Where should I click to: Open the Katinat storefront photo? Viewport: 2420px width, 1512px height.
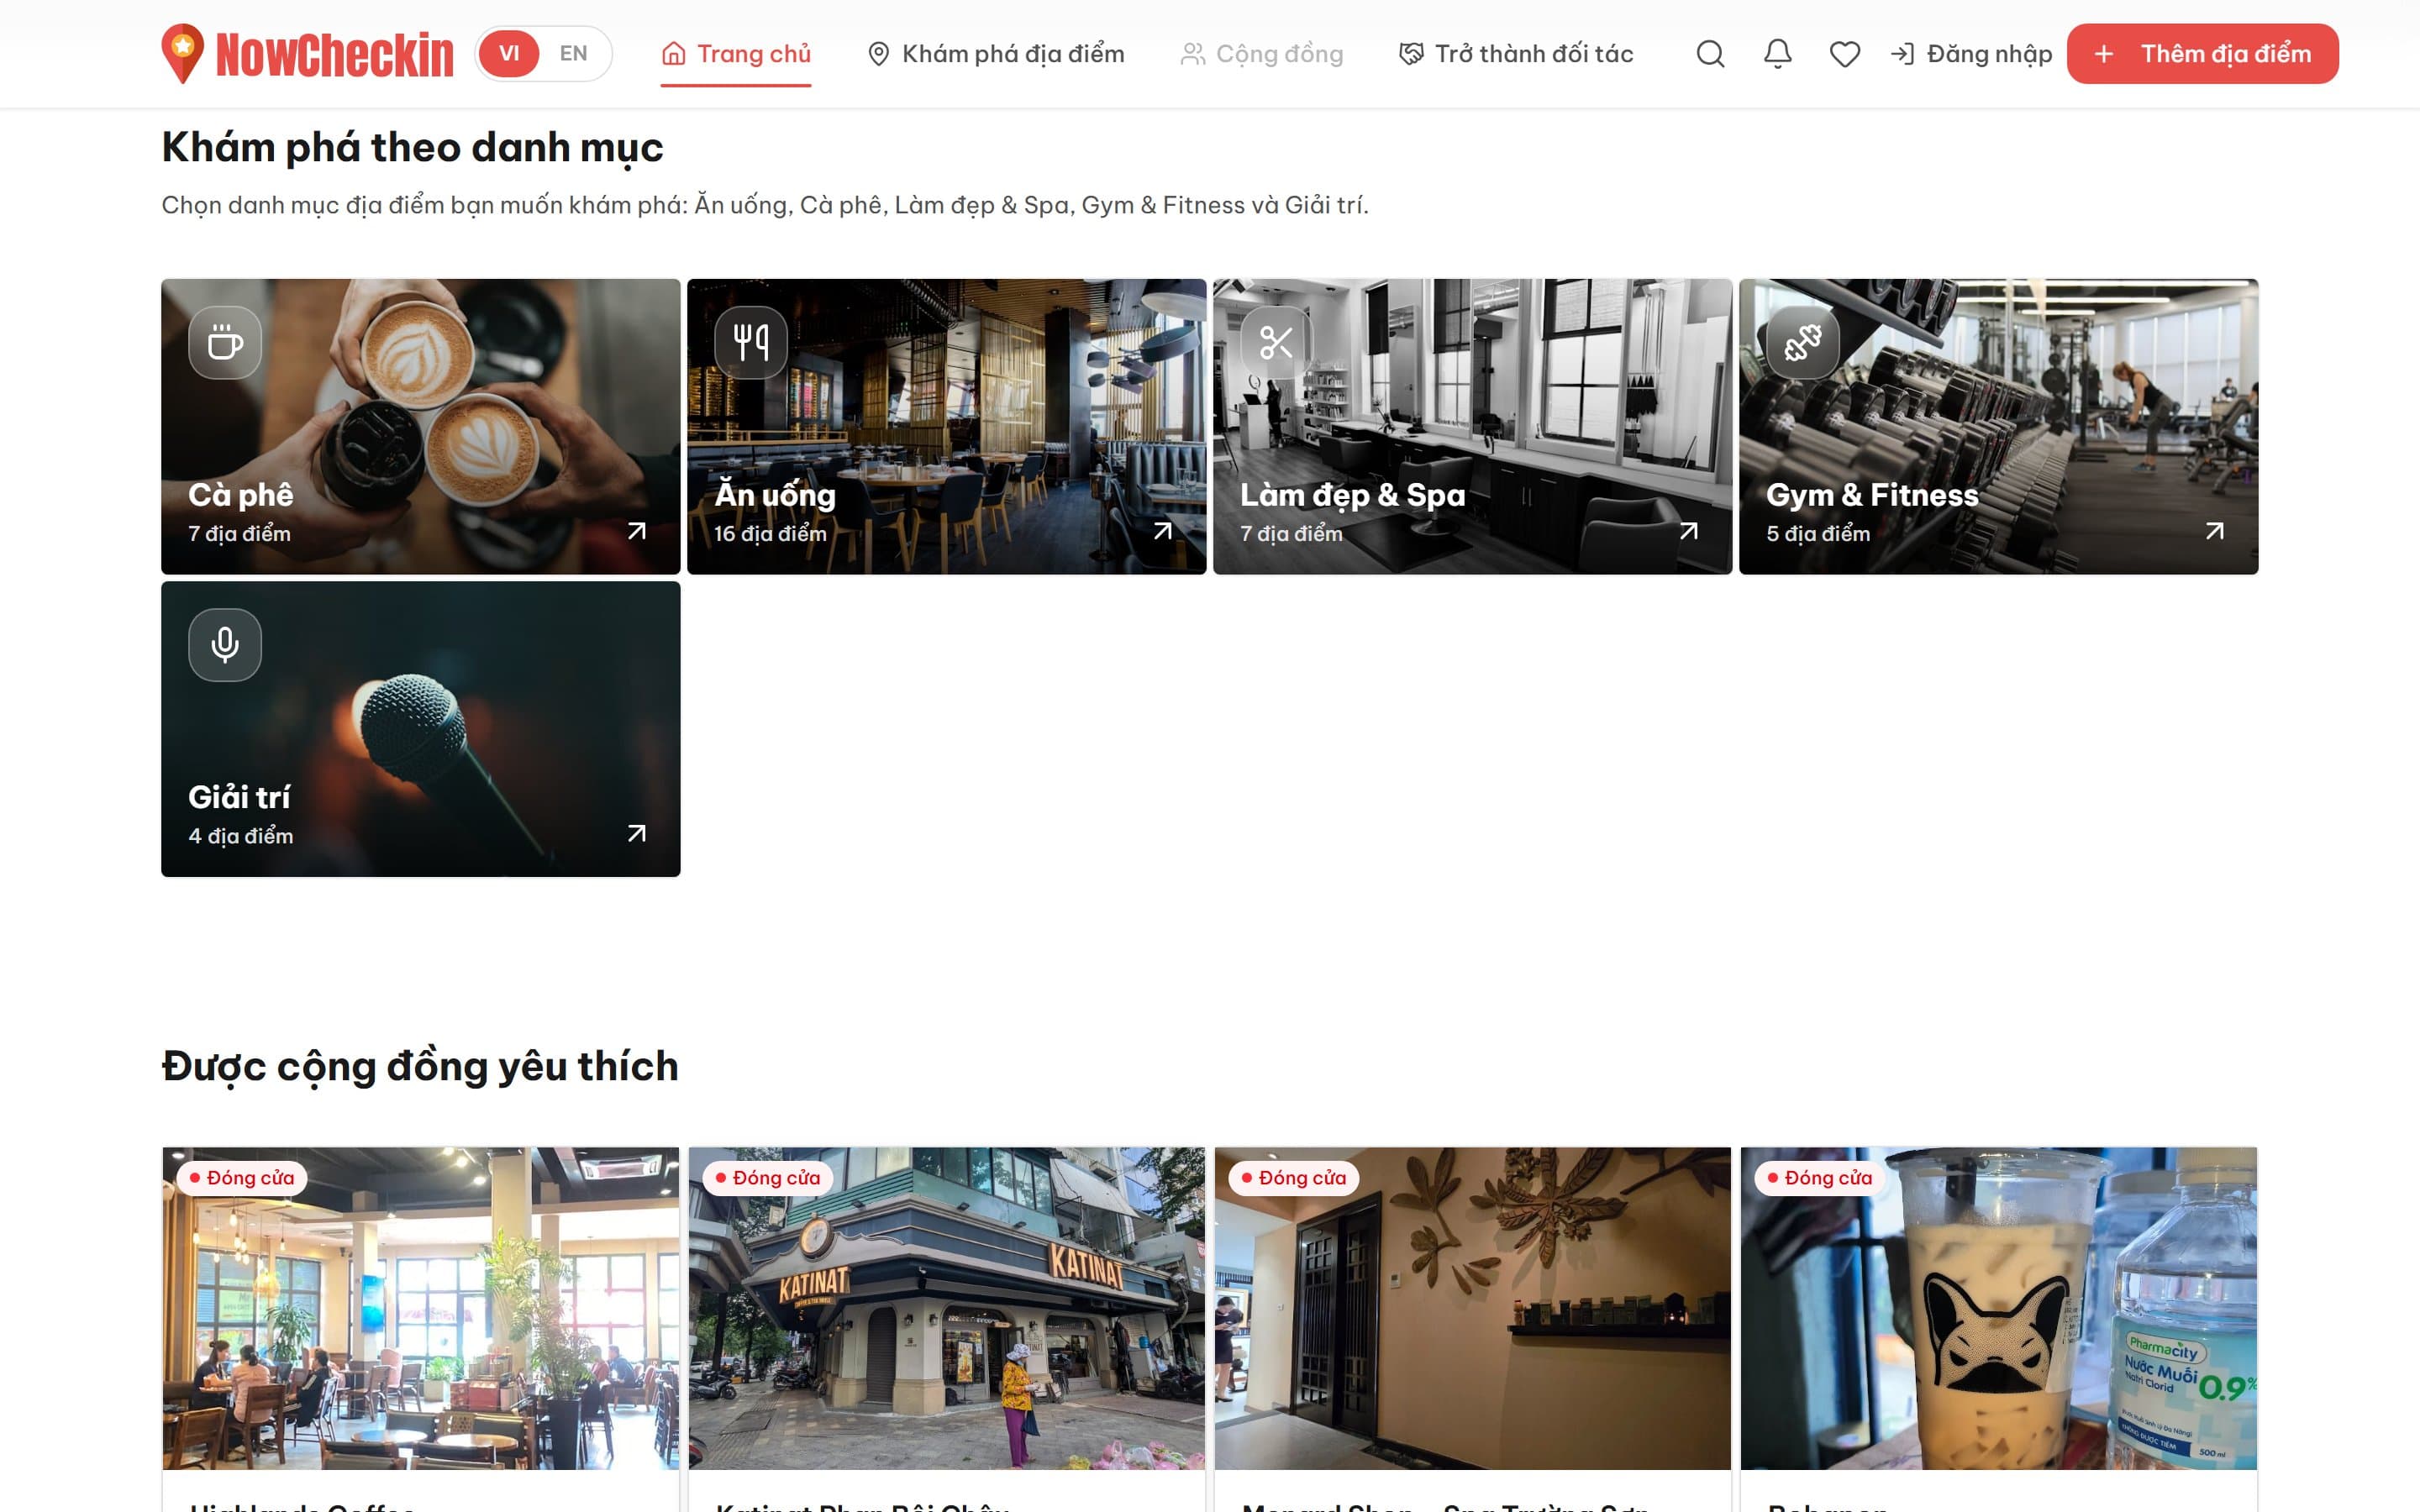point(947,1308)
